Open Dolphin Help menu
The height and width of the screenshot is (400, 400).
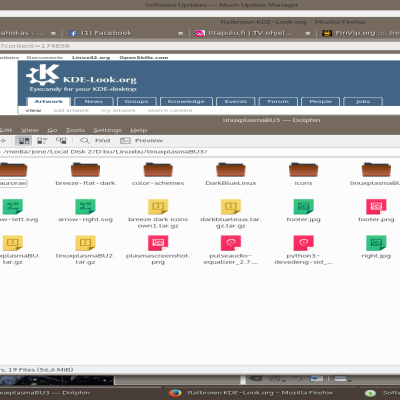(x=139, y=130)
